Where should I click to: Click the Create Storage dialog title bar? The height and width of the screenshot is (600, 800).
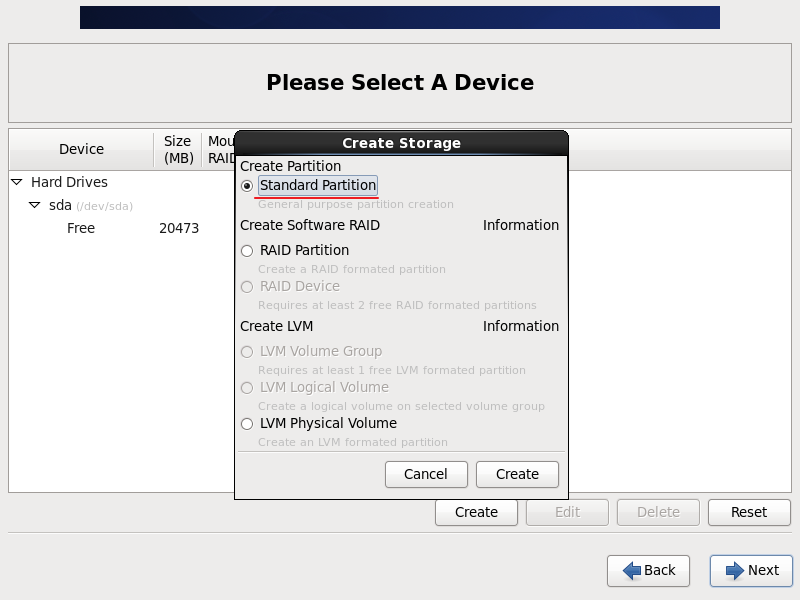401,143
